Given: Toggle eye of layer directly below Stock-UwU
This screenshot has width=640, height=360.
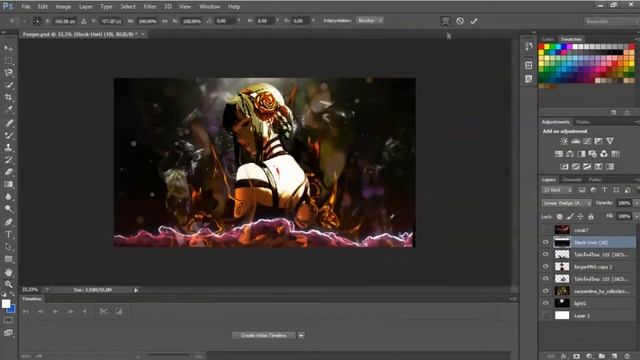Looking at the screenshot, I should (x=546, y=254).
